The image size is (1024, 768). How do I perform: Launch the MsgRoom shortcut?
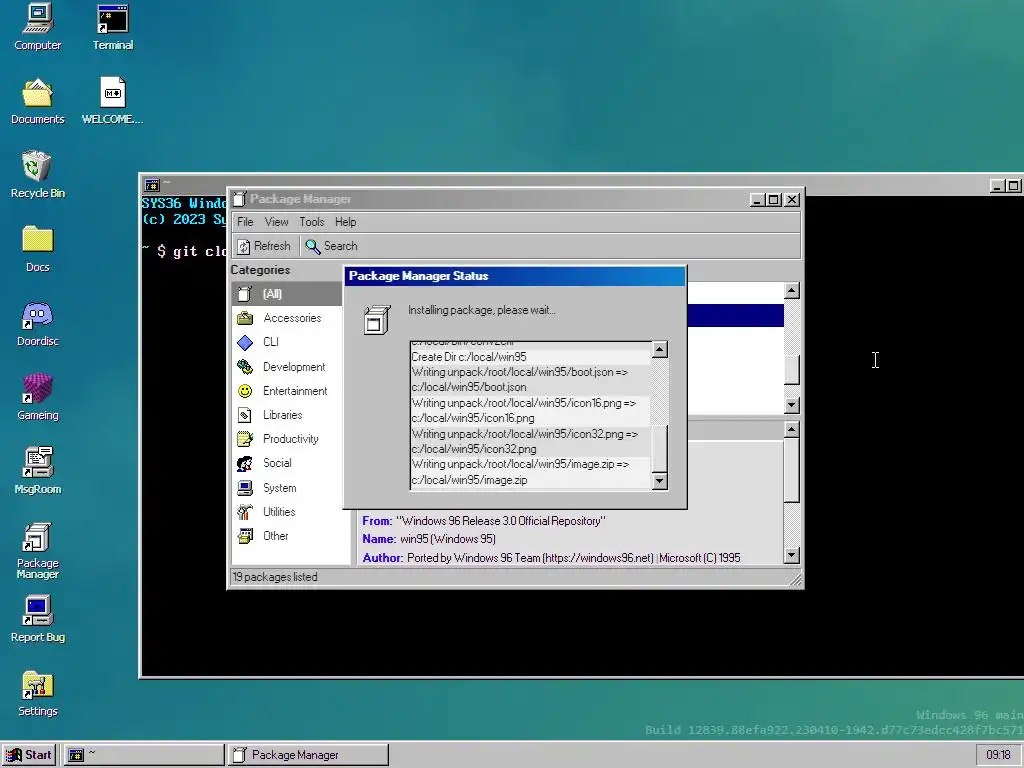(x=37, y=471)
